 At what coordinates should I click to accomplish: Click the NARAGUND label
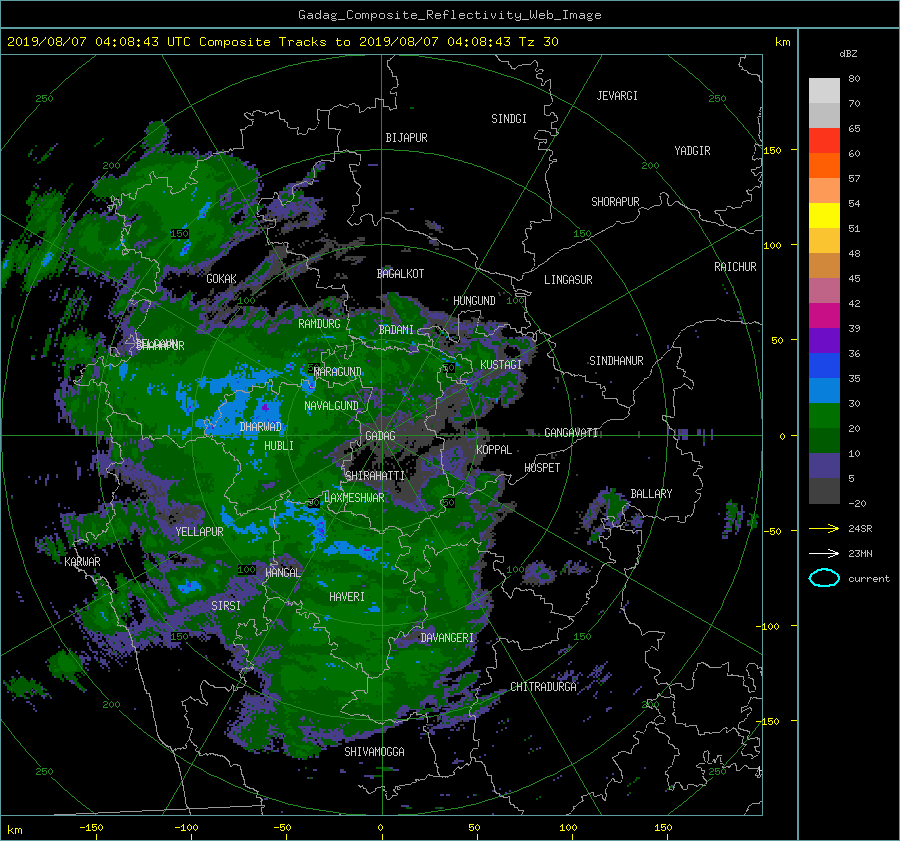(339, 372)
